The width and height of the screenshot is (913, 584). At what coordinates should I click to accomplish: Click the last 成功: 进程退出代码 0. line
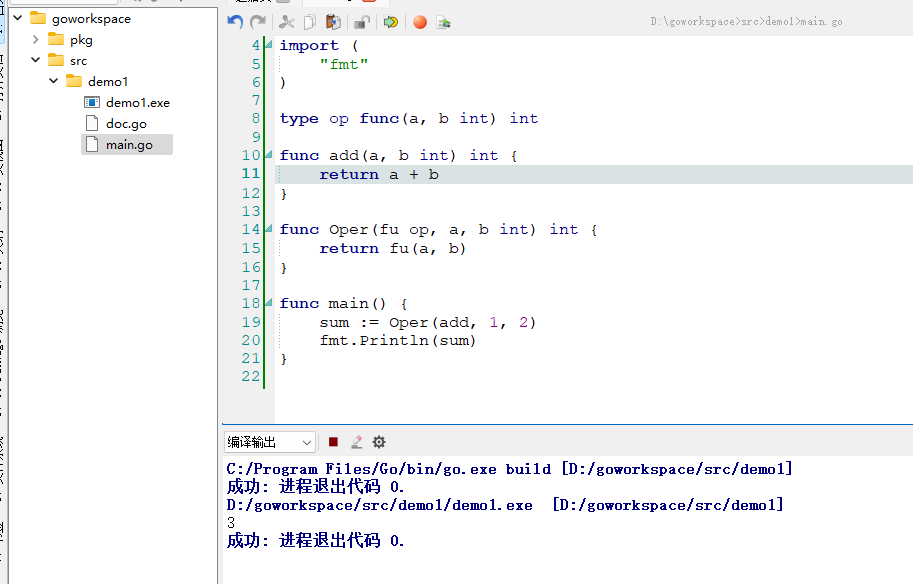[x=315, y=541]
